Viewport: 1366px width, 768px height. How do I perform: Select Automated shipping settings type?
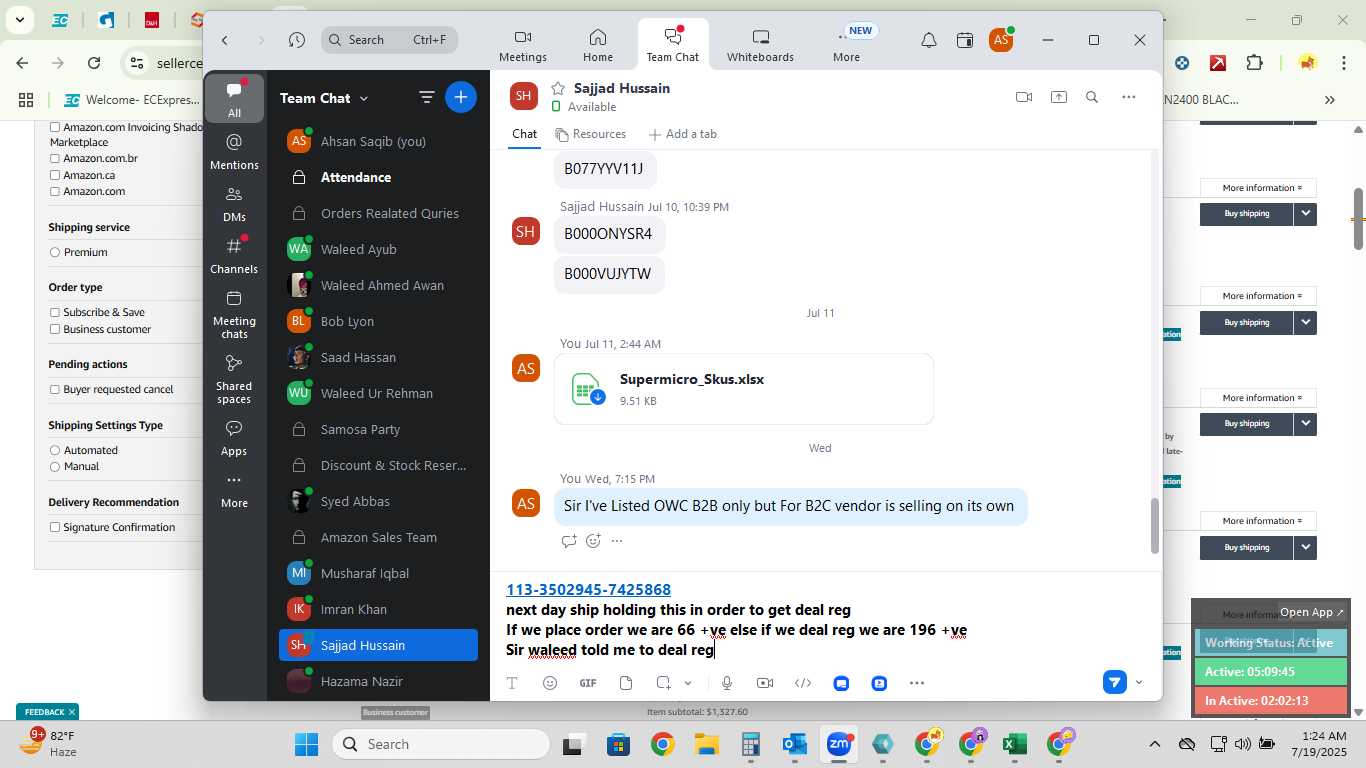(55, 451)
